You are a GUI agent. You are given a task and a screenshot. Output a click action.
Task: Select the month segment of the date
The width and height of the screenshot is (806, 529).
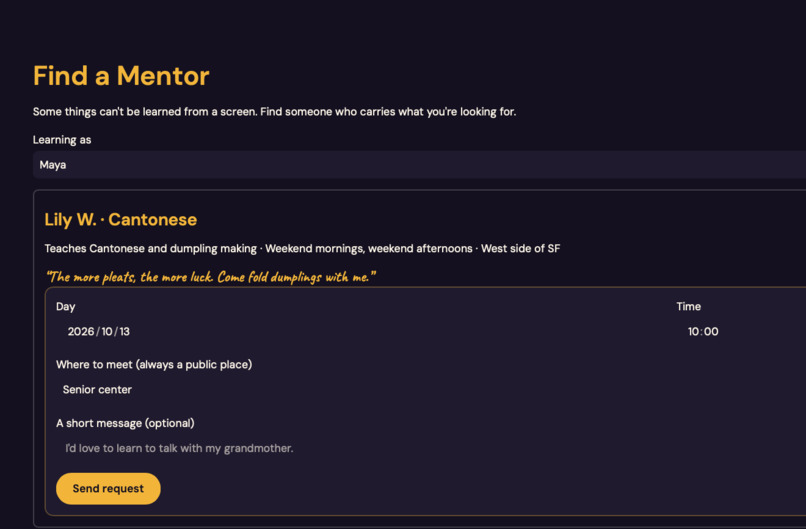[x=107, y=332]
